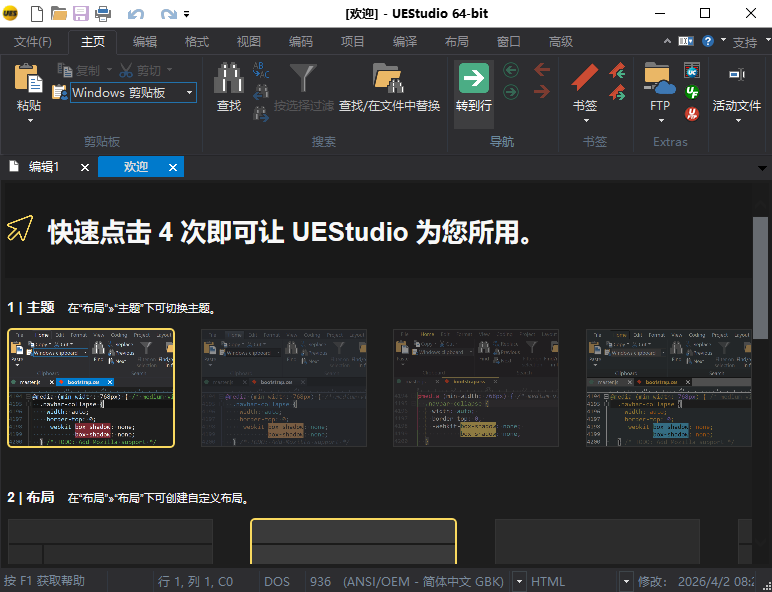Click the find previous binoculars icon
Viewport: 772px width, 592px height.
coord(261,92)
